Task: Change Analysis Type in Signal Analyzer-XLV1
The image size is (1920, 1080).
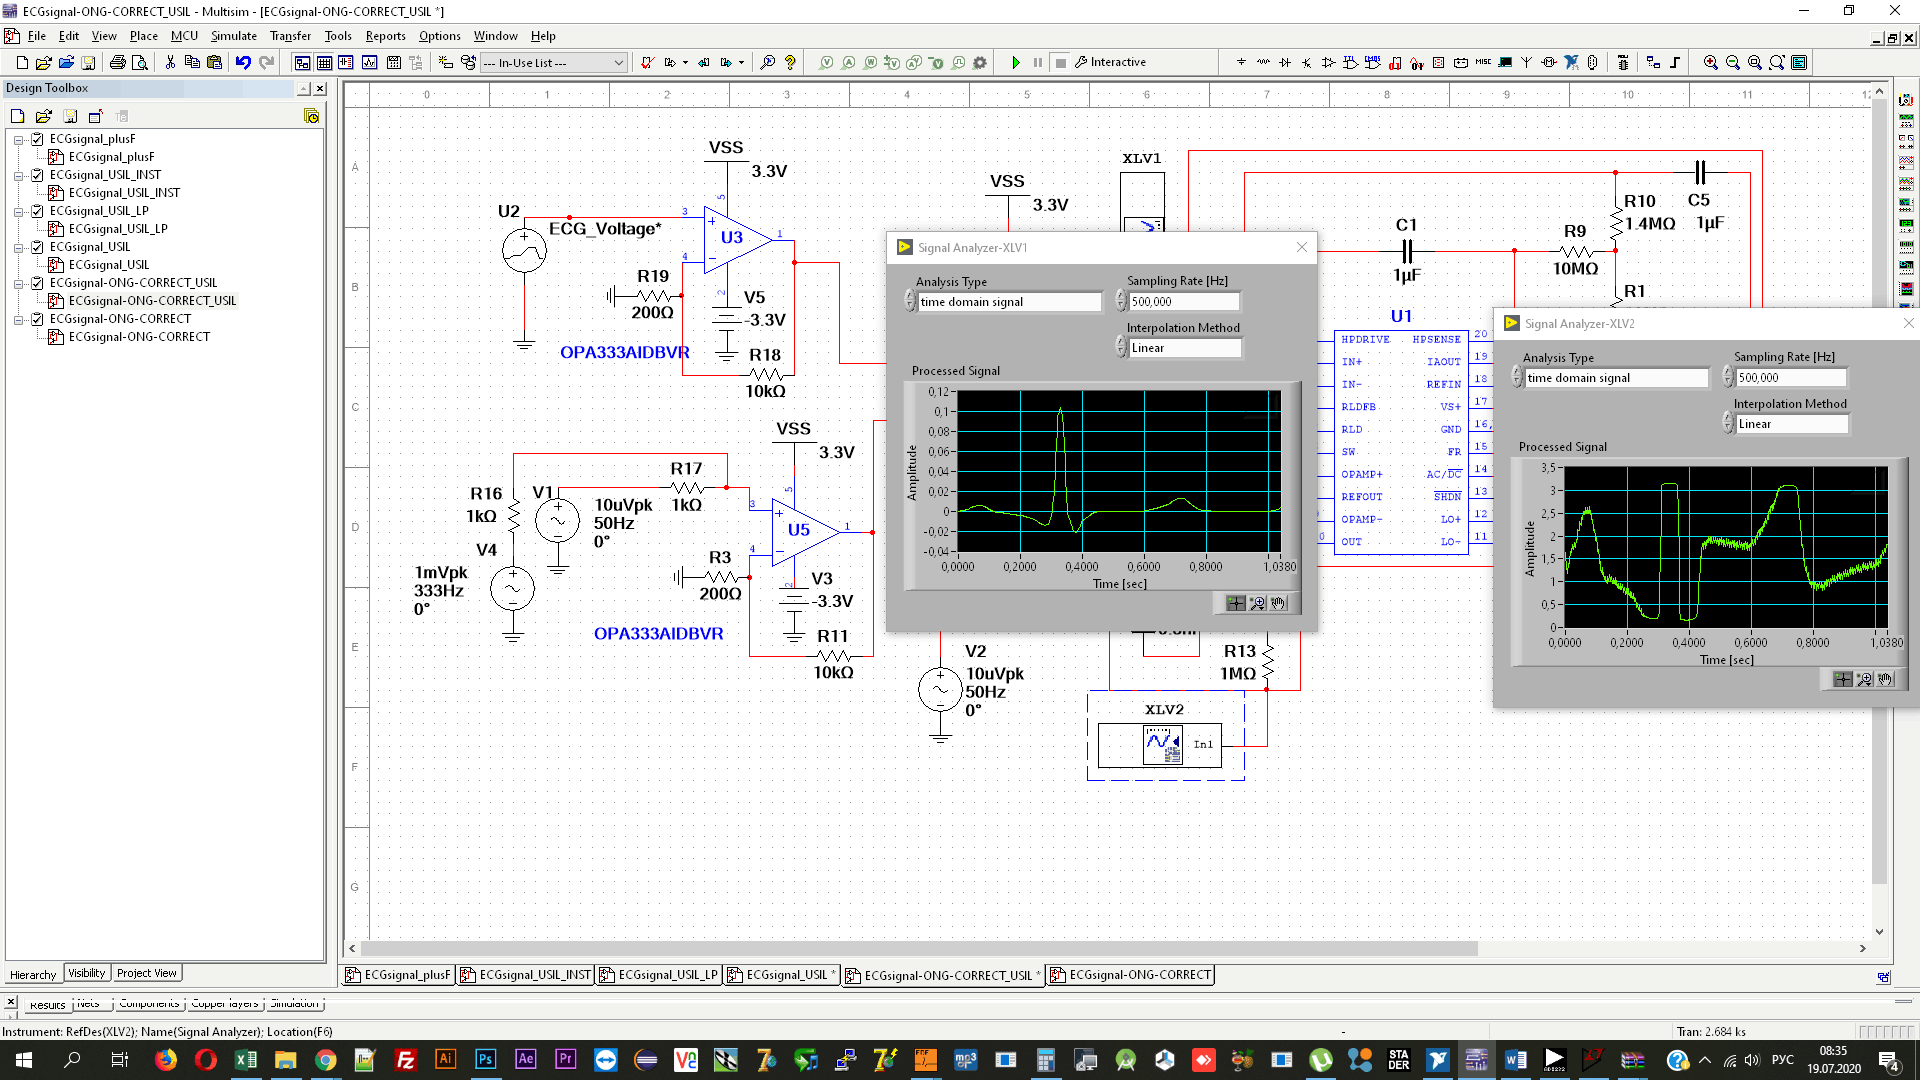Action: tap(1009, 302)
